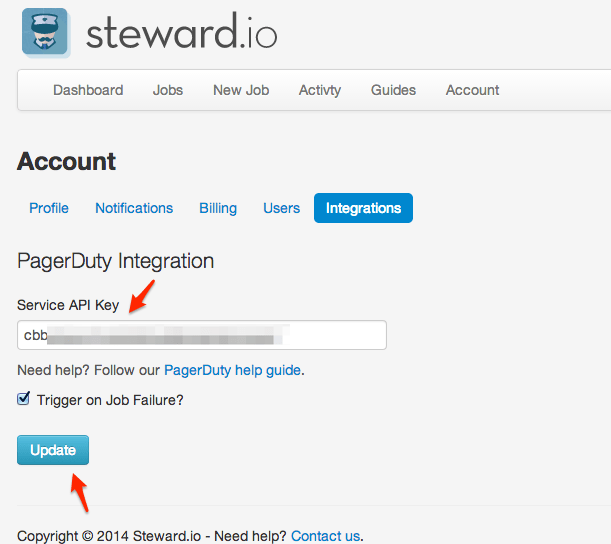The width and height of the screenshot is (611, 544).
Task: Click the Service API Key label
Action: [x=68, y=305]
